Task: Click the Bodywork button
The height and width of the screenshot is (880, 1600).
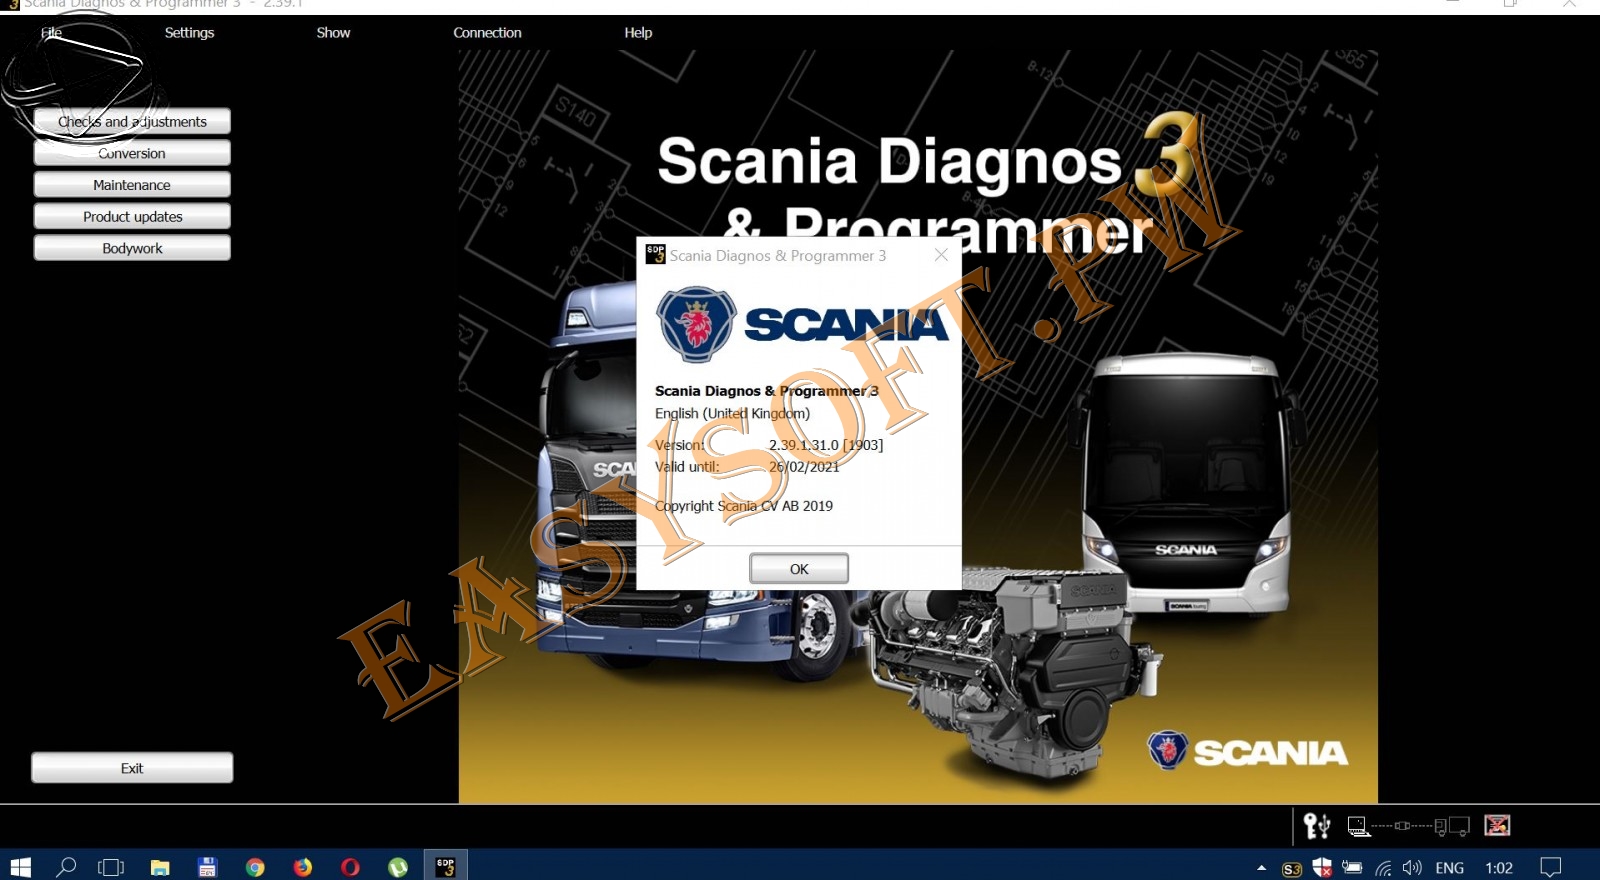Action: (132, 248)
